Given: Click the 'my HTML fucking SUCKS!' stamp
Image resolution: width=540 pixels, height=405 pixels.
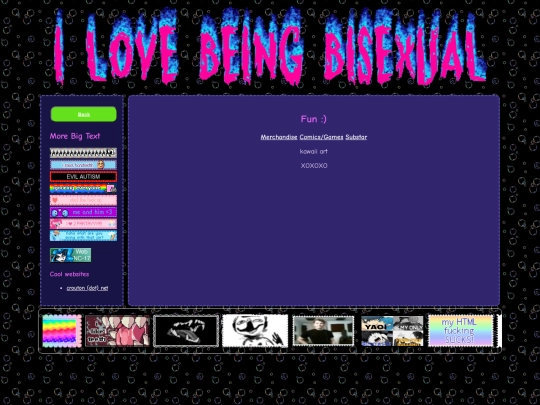Looking at the screenshot, I should [460, 331].
